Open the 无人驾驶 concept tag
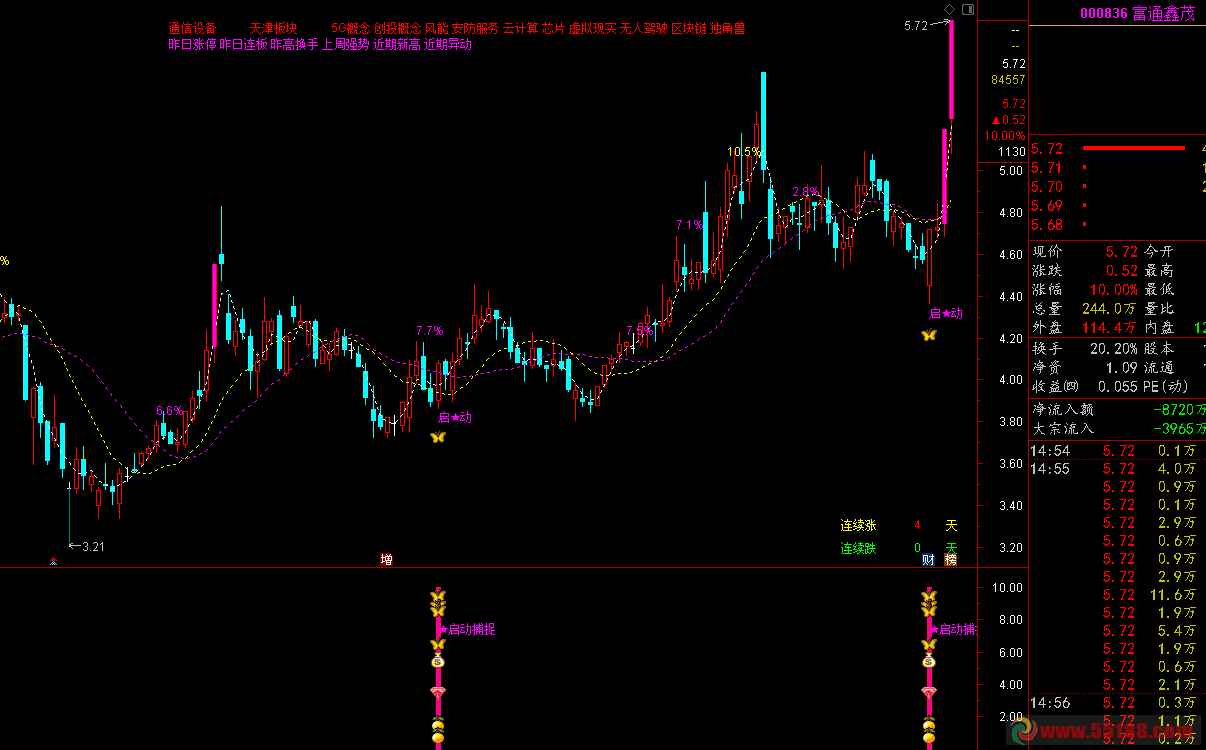The width and height of the screenshot is (1206, 750). [643, 29]
